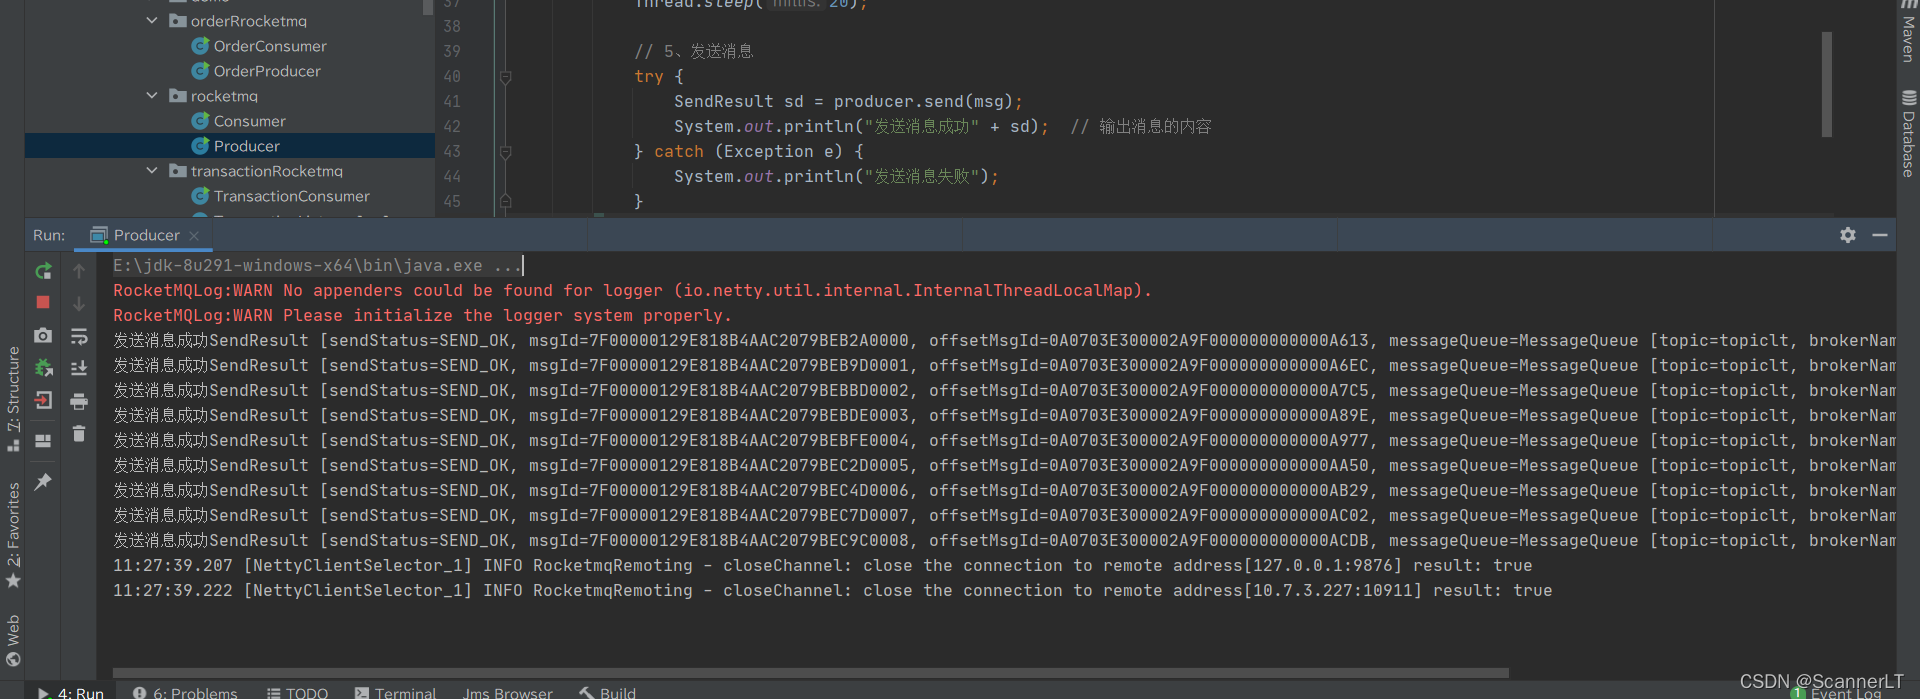1920x699 pixels.
Task: Open the Consumer class
Action: (x=250, y=121)
